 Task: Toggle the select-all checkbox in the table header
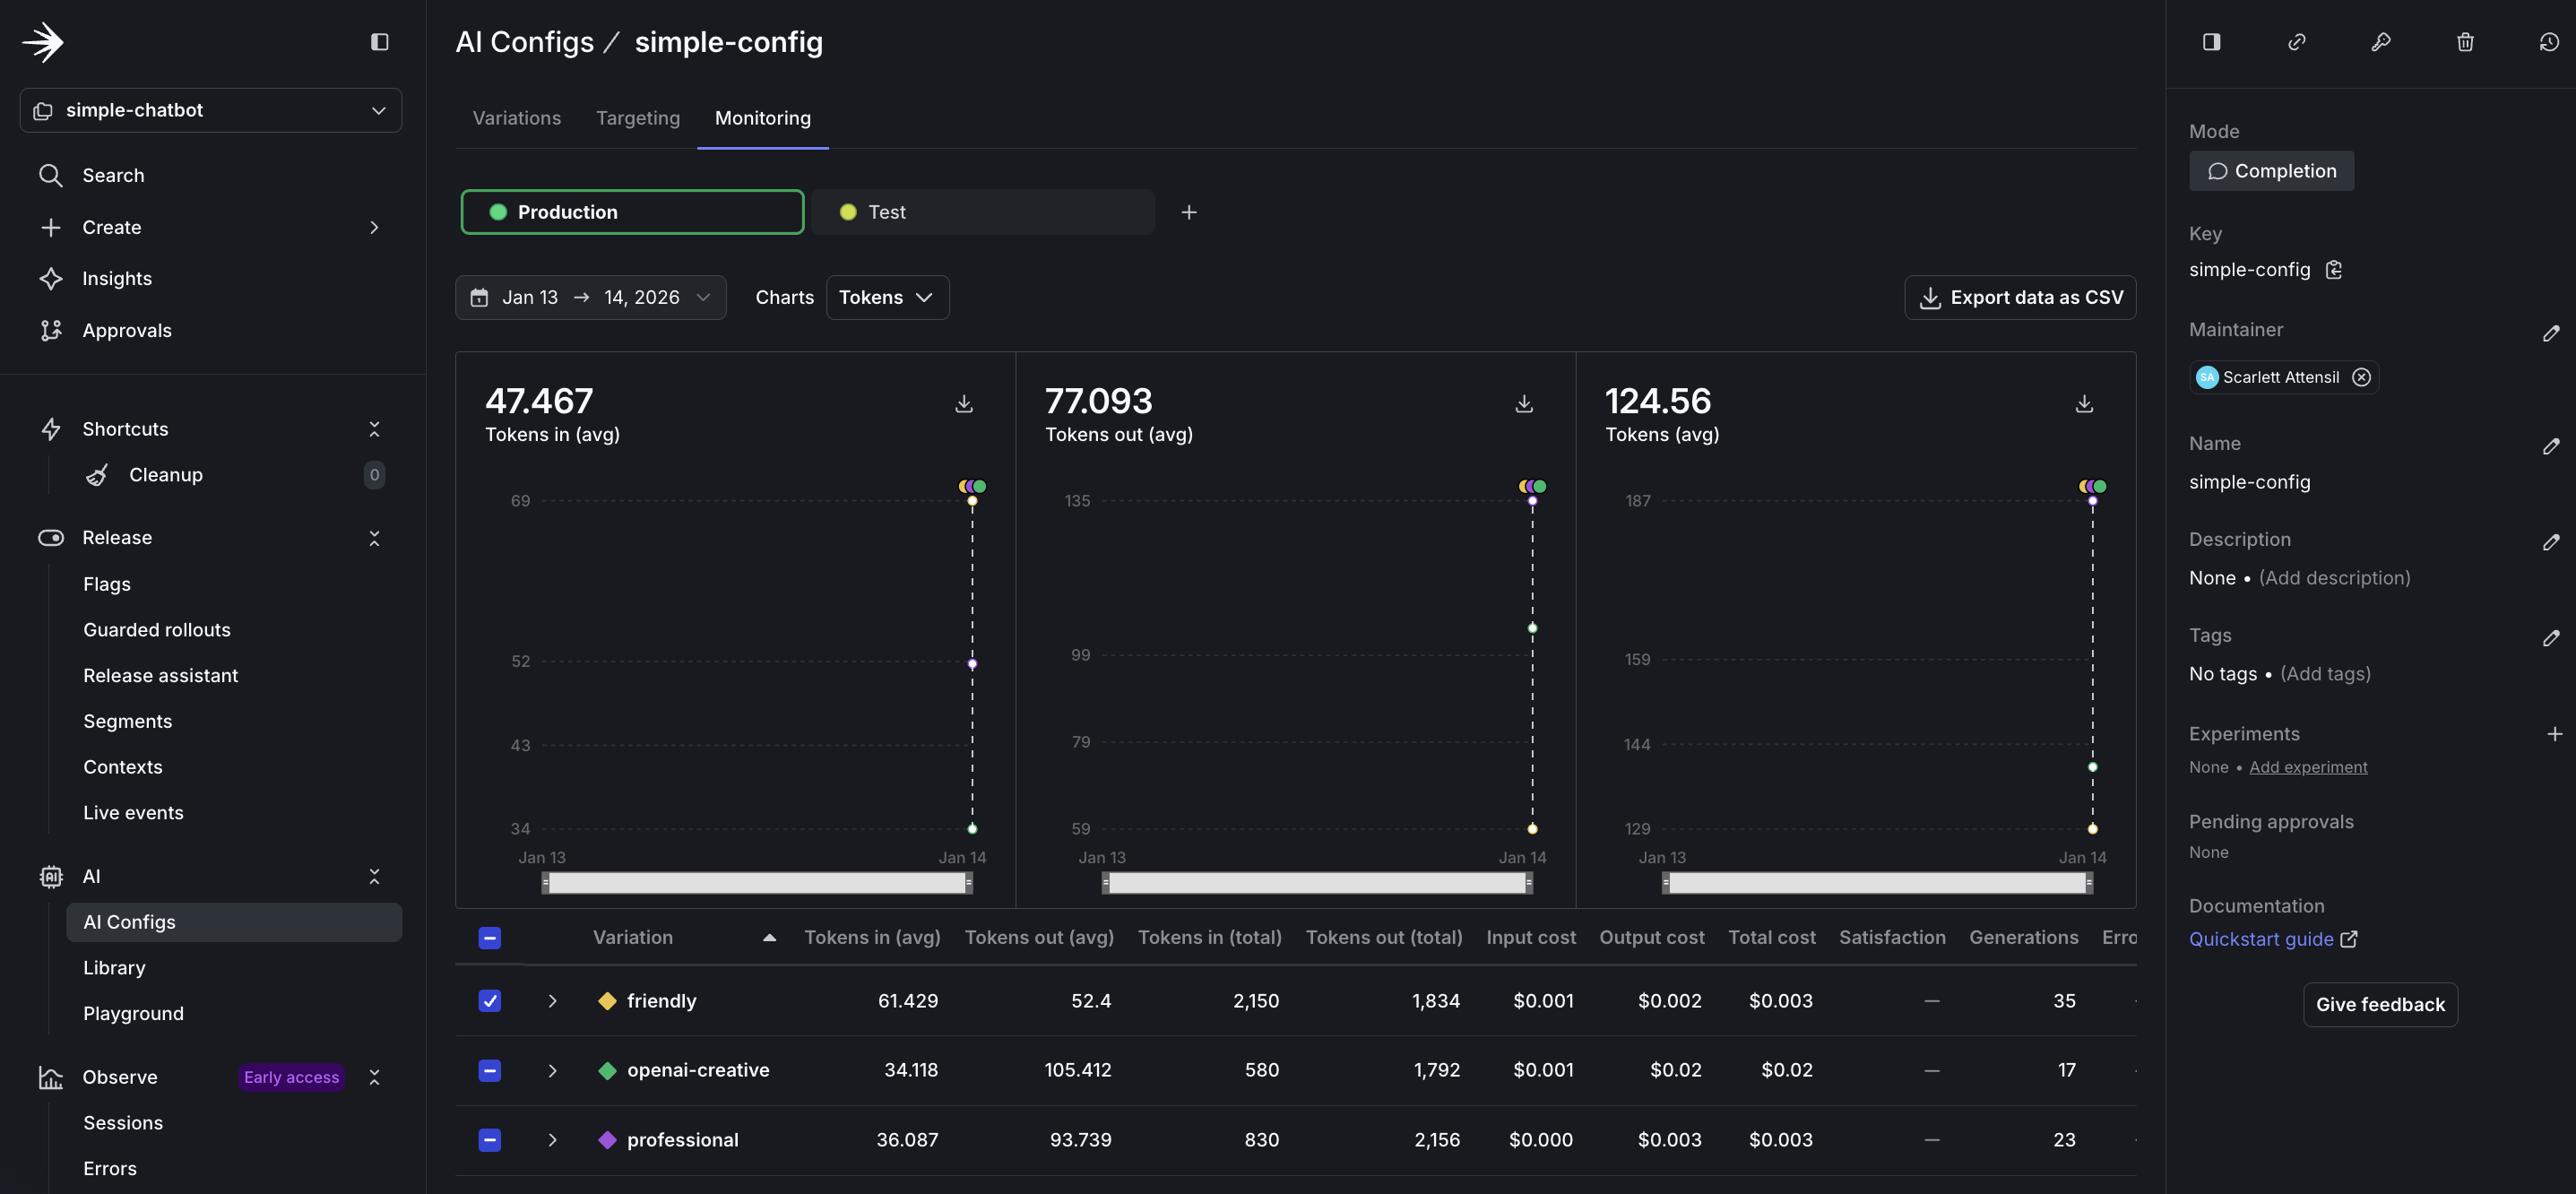coord(489,938)
